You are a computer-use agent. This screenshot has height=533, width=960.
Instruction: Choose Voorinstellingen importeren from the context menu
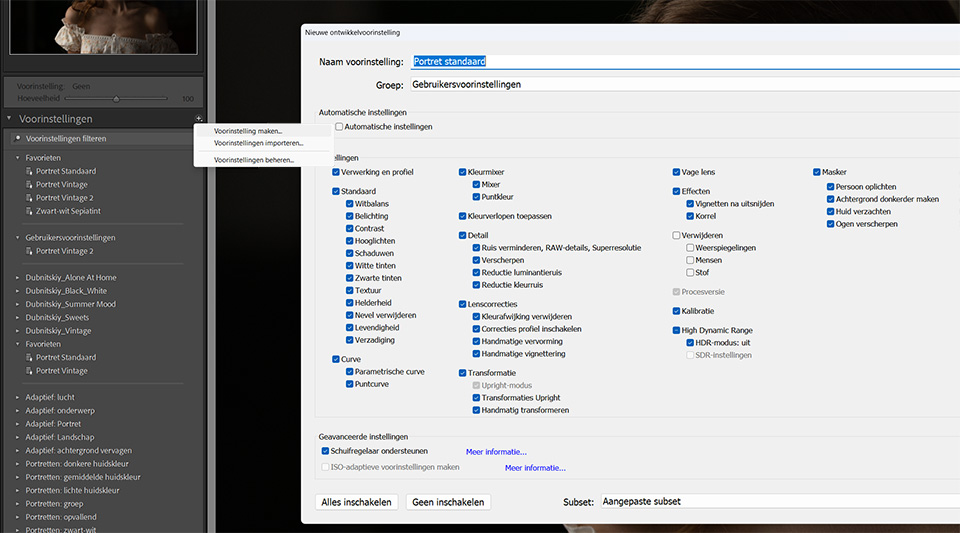pyautogui.click(x=258, y=143)
